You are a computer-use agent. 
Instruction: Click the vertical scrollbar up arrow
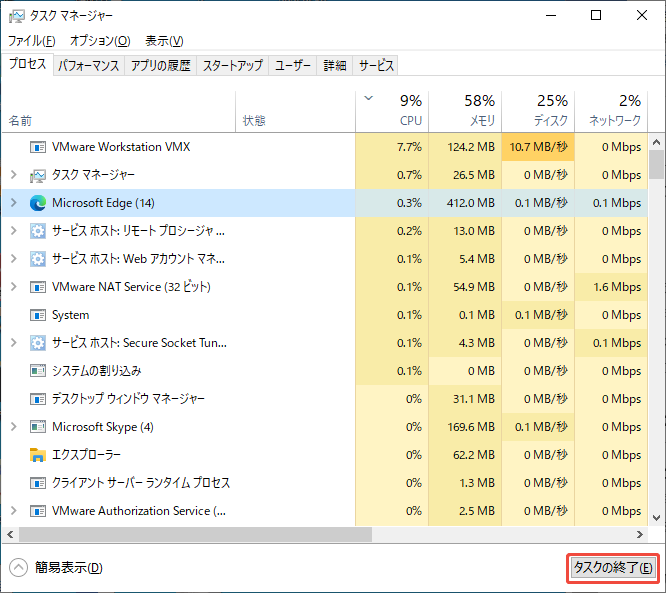pyautogui.click(x=656, y=142)
